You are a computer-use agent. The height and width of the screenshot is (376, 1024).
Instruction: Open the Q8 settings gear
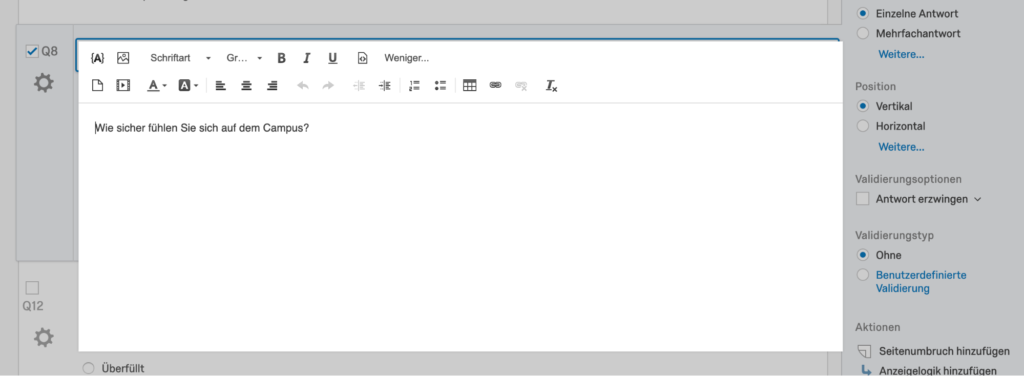click(x=44, y=83)
